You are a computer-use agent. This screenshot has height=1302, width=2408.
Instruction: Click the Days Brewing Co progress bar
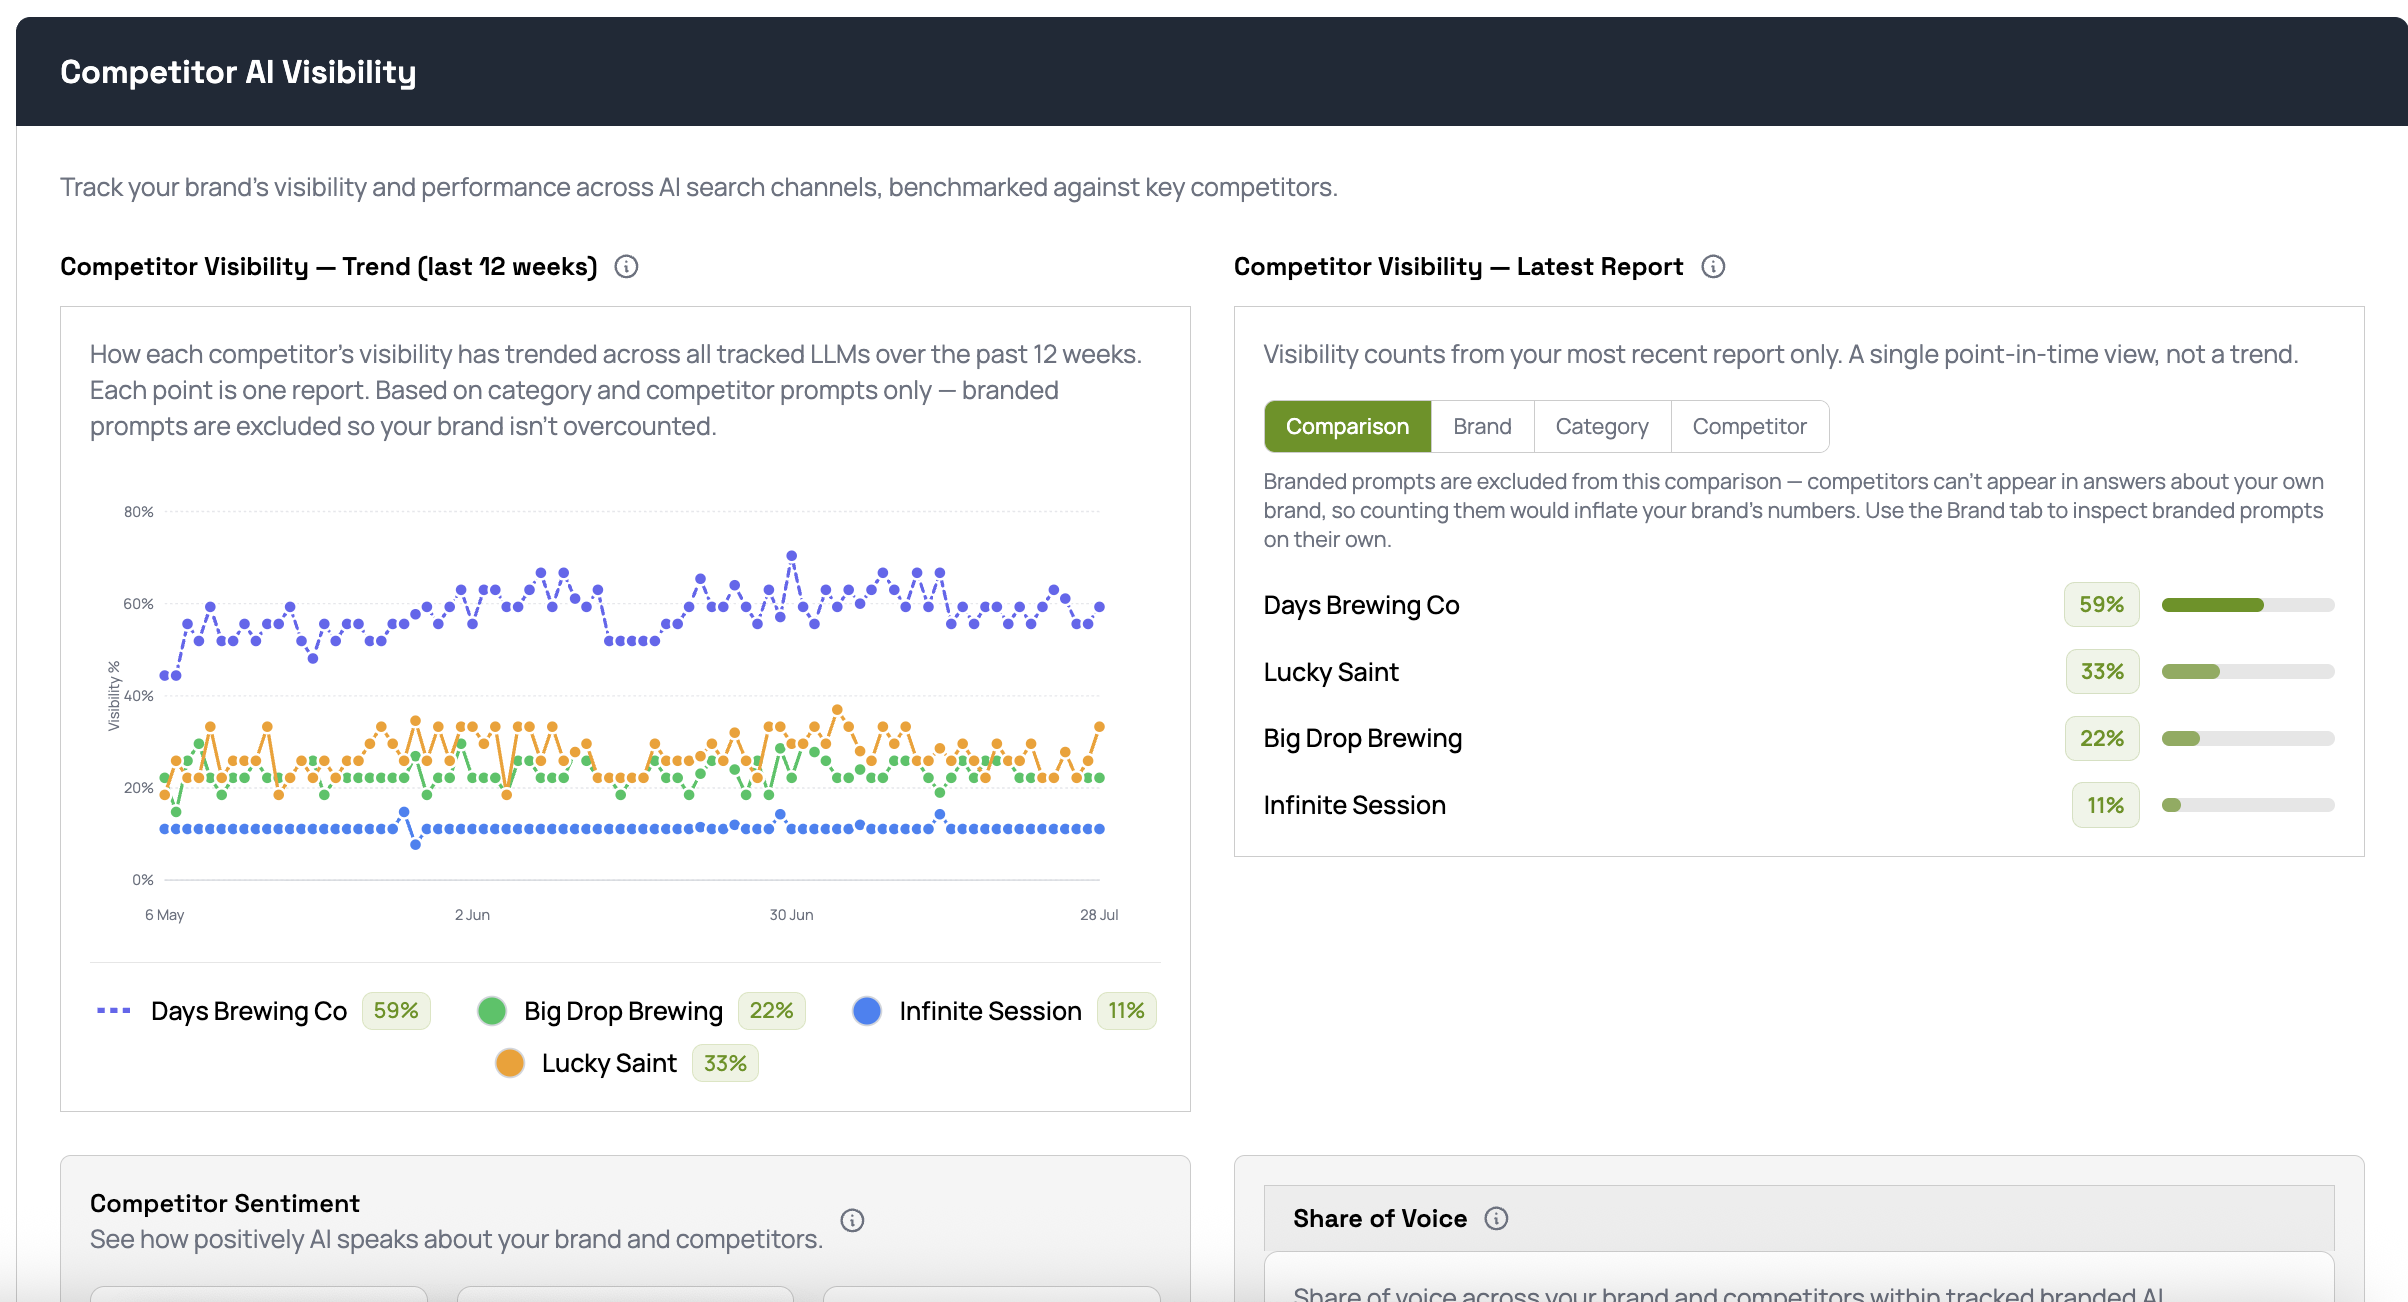[2248, 605]
